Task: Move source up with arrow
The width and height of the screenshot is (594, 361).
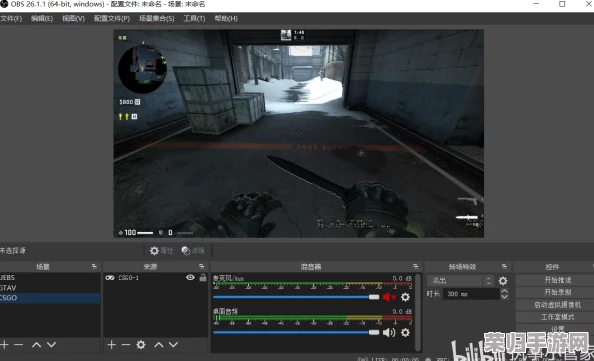Action: 159,344
